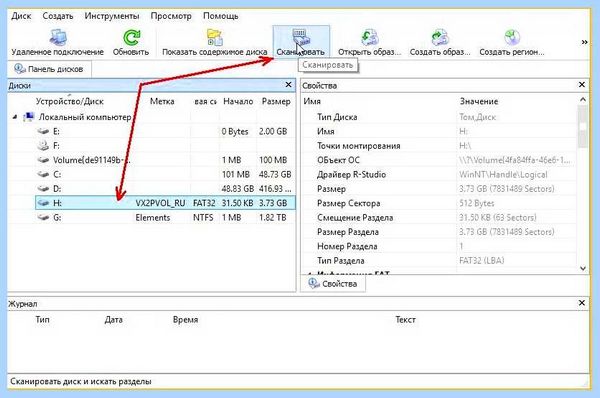This screenshot has width=600, height=398.
Task: Close the Диски panel
Action: pyautogui.click(x=289, y=85)
